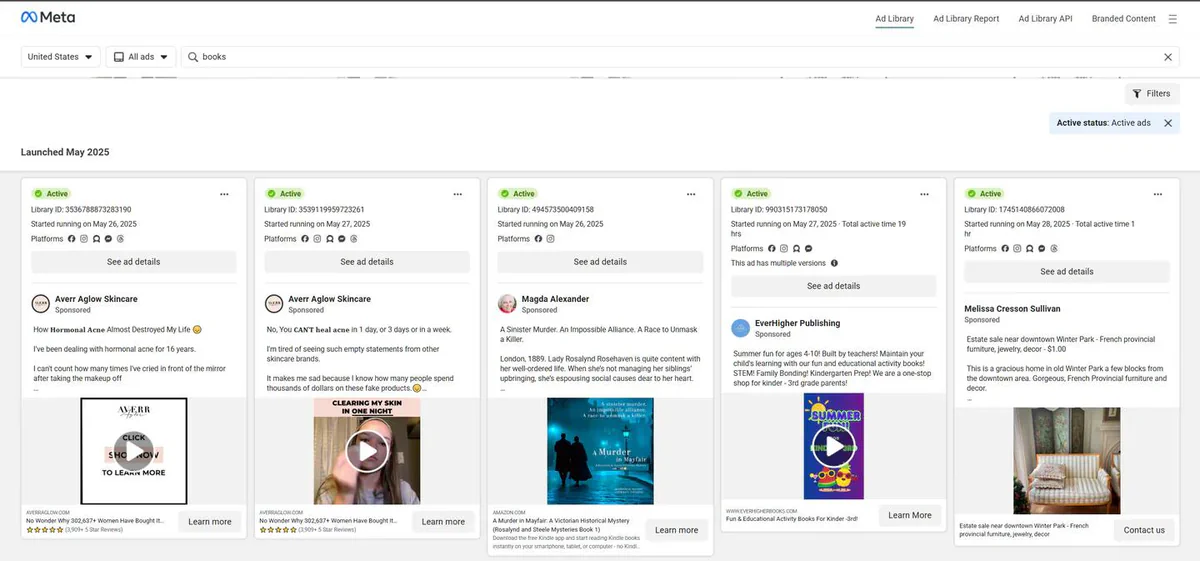Click Threads icon on Melissa Cresson Sullivan ad
This screenshot has width=1200, height=561.
1053,249
